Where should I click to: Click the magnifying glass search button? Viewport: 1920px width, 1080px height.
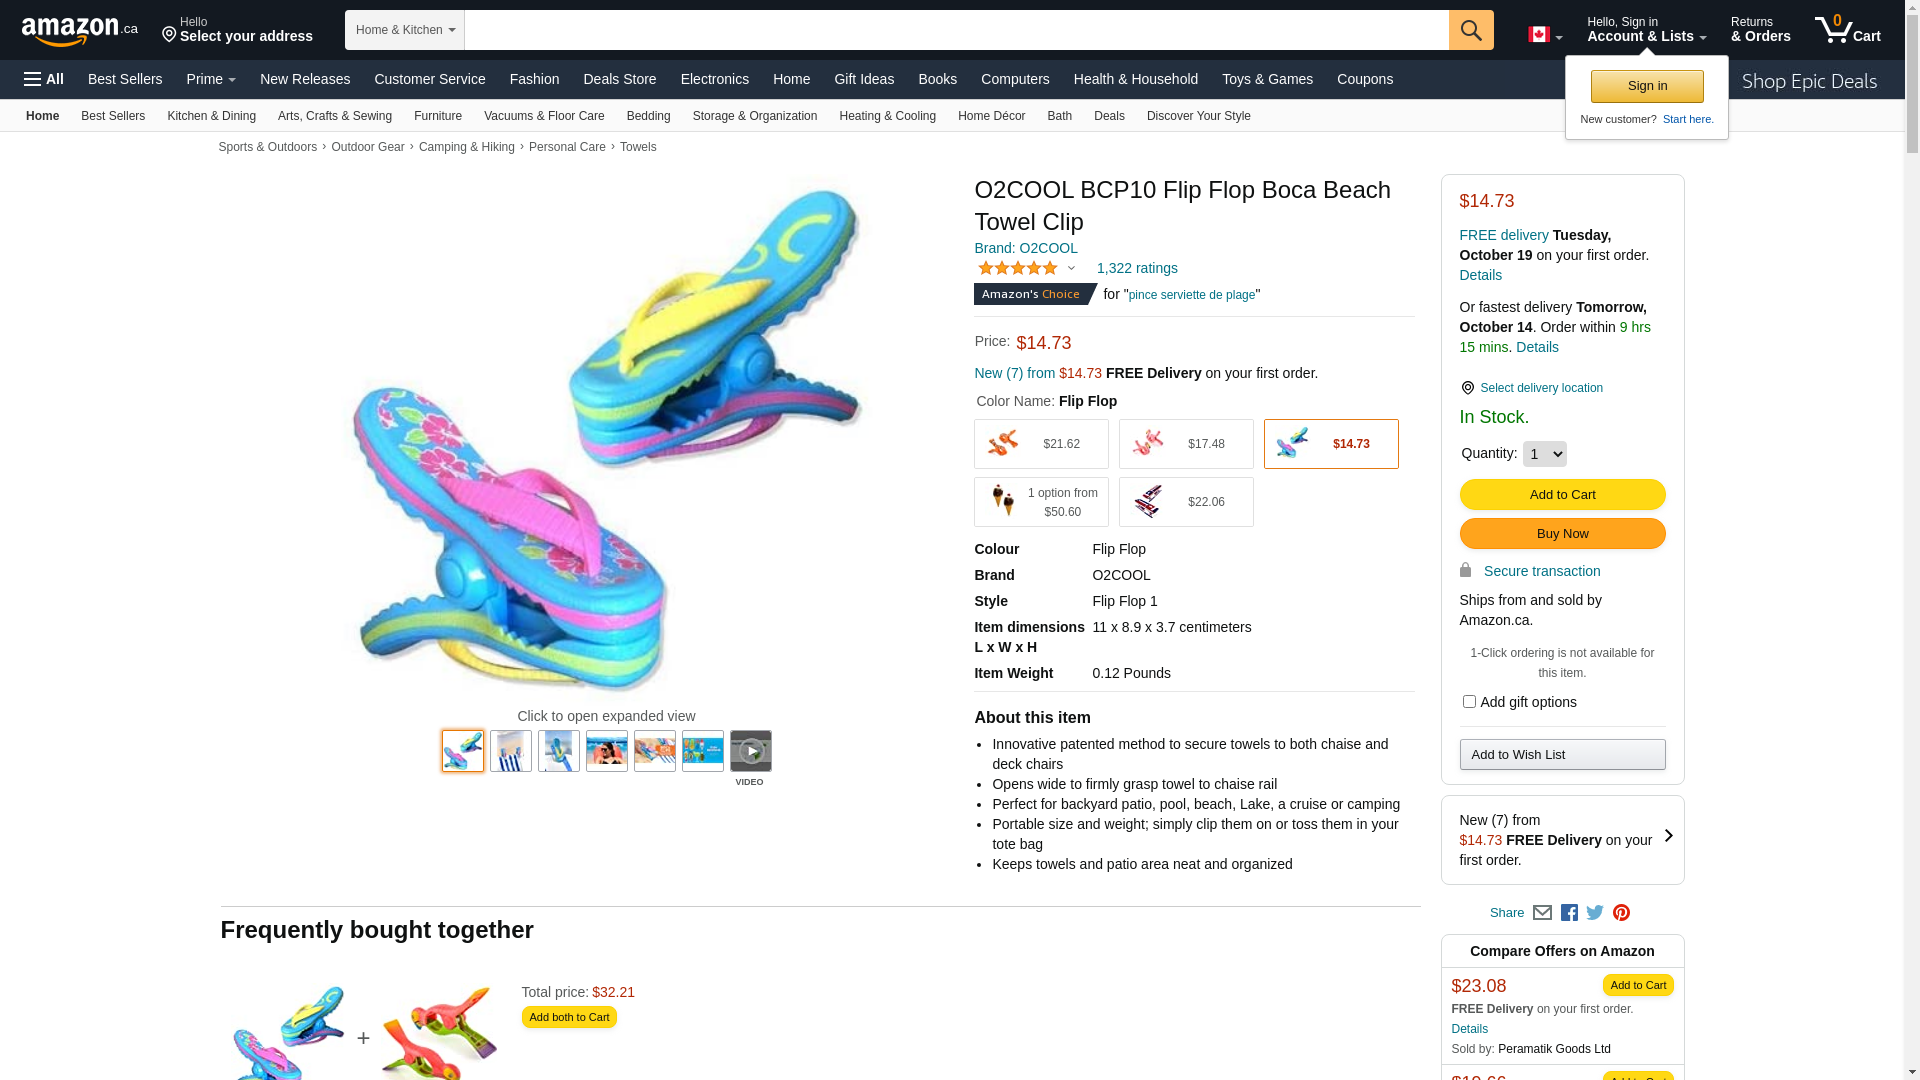(x=1470, y=30)
